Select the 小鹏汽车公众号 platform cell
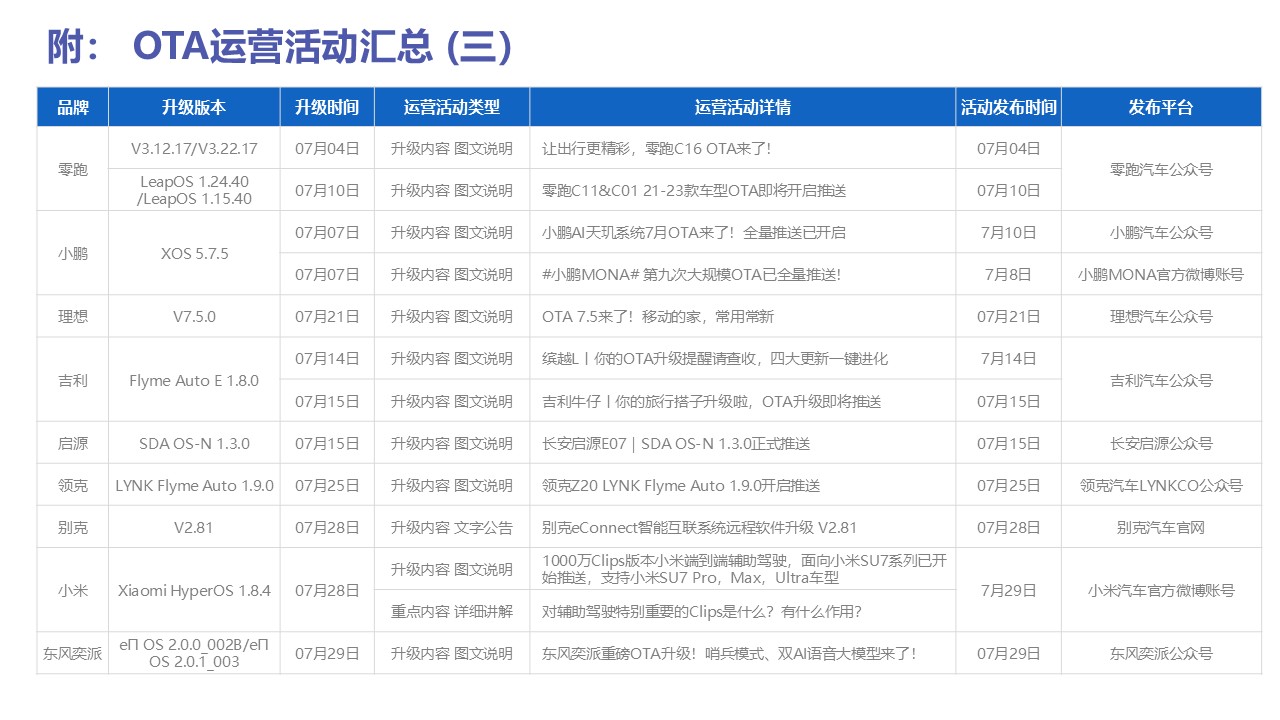 (x=1161, y=232)
